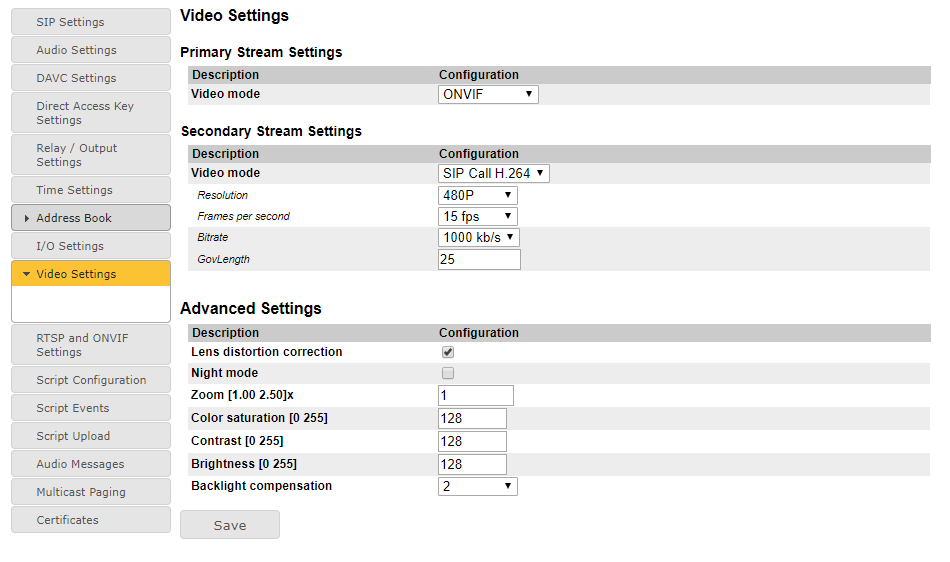Change the Frames per second dropdown
This screenshot has width=950, height=562.
[x=478, y=216]
